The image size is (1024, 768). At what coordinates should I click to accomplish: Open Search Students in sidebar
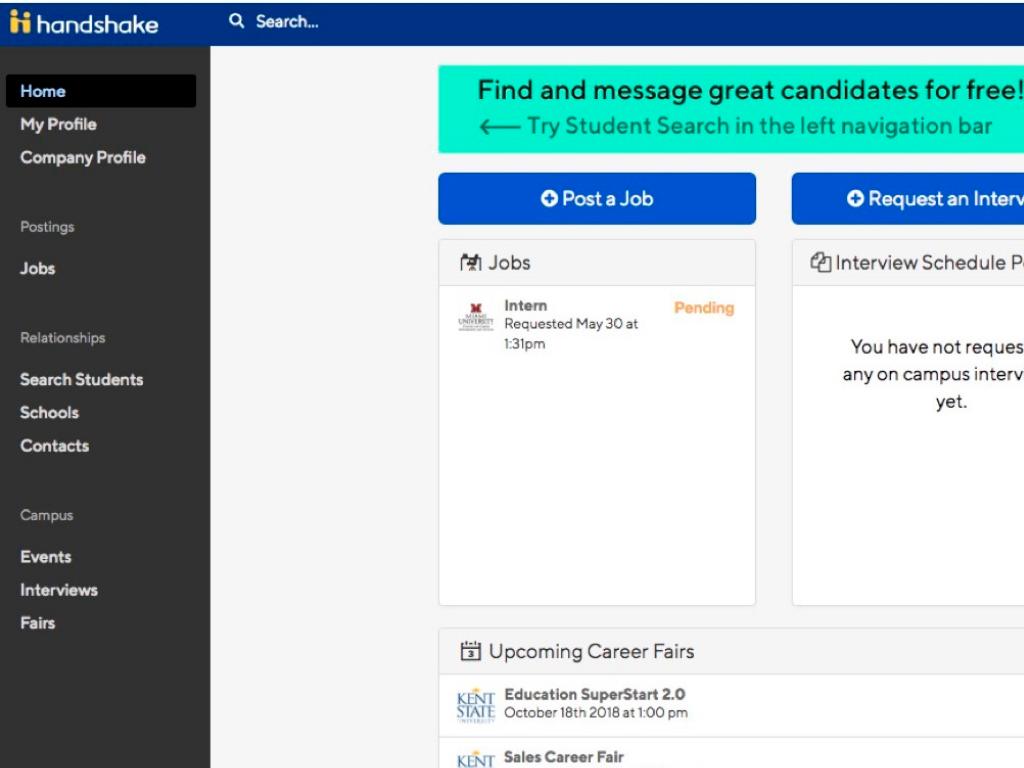coord(81,379)
